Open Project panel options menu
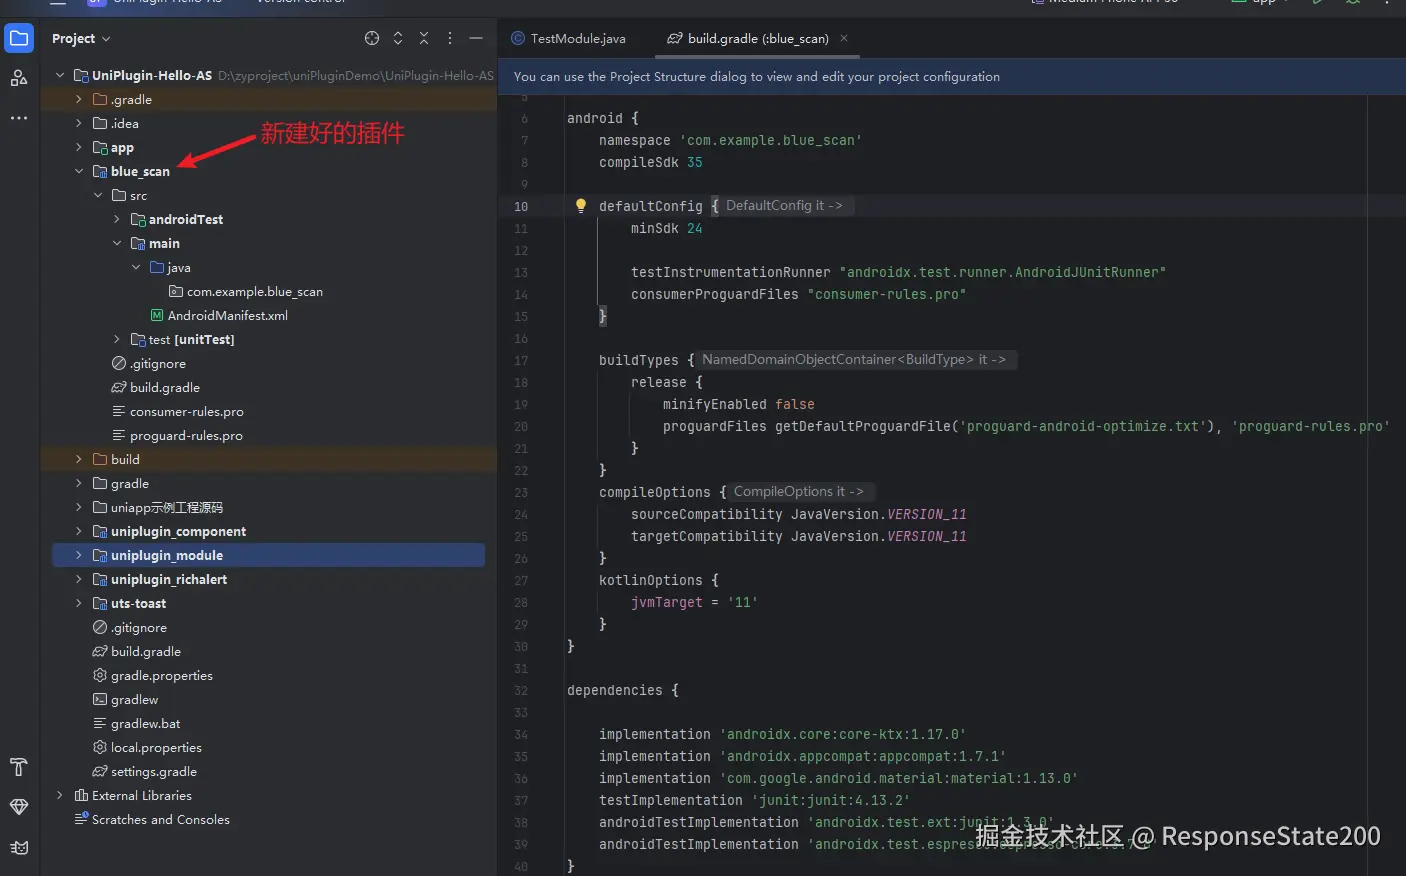The width and height of the screenshot is (1406, 876). tap(450, 38)
